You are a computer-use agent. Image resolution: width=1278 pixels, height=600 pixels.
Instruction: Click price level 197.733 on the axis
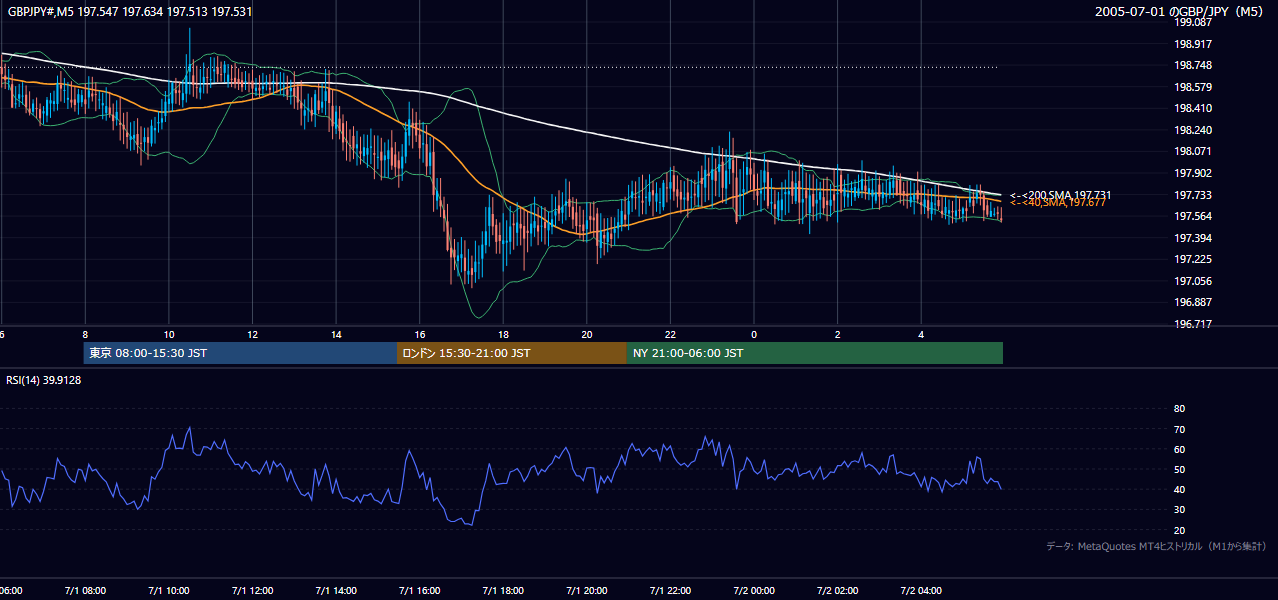1193,195
